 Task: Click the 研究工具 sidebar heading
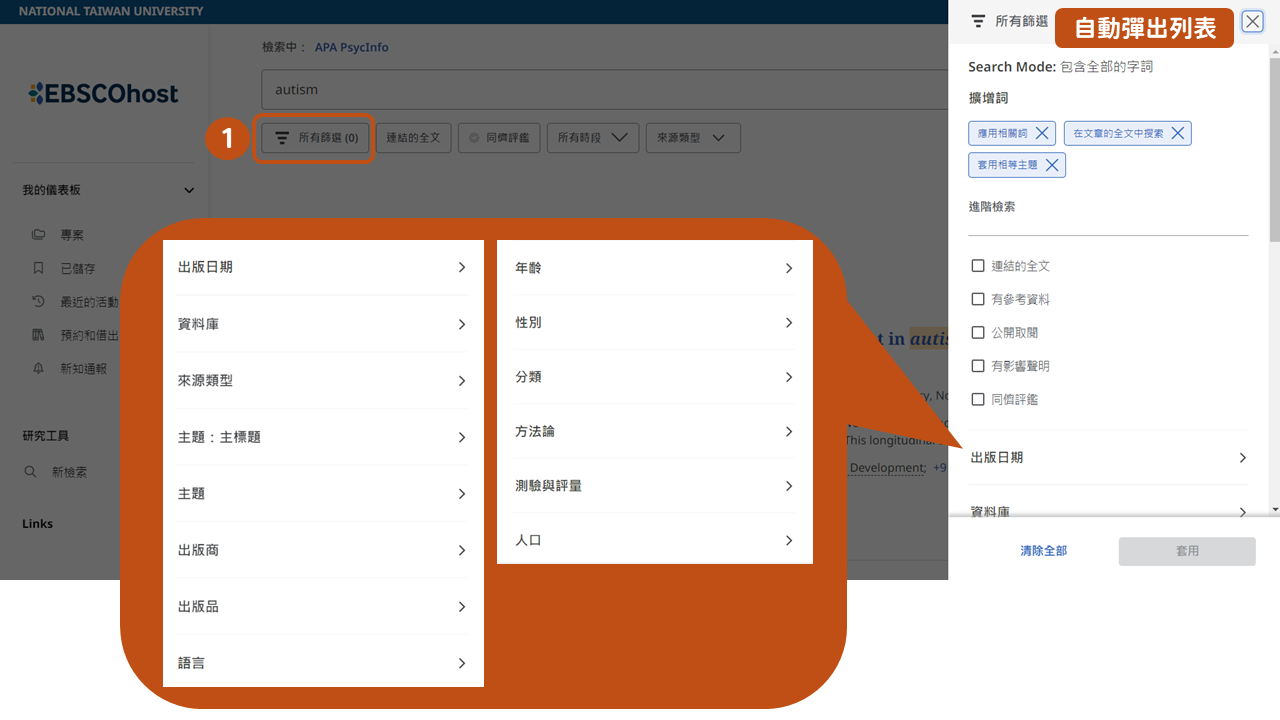coord(46,436)
